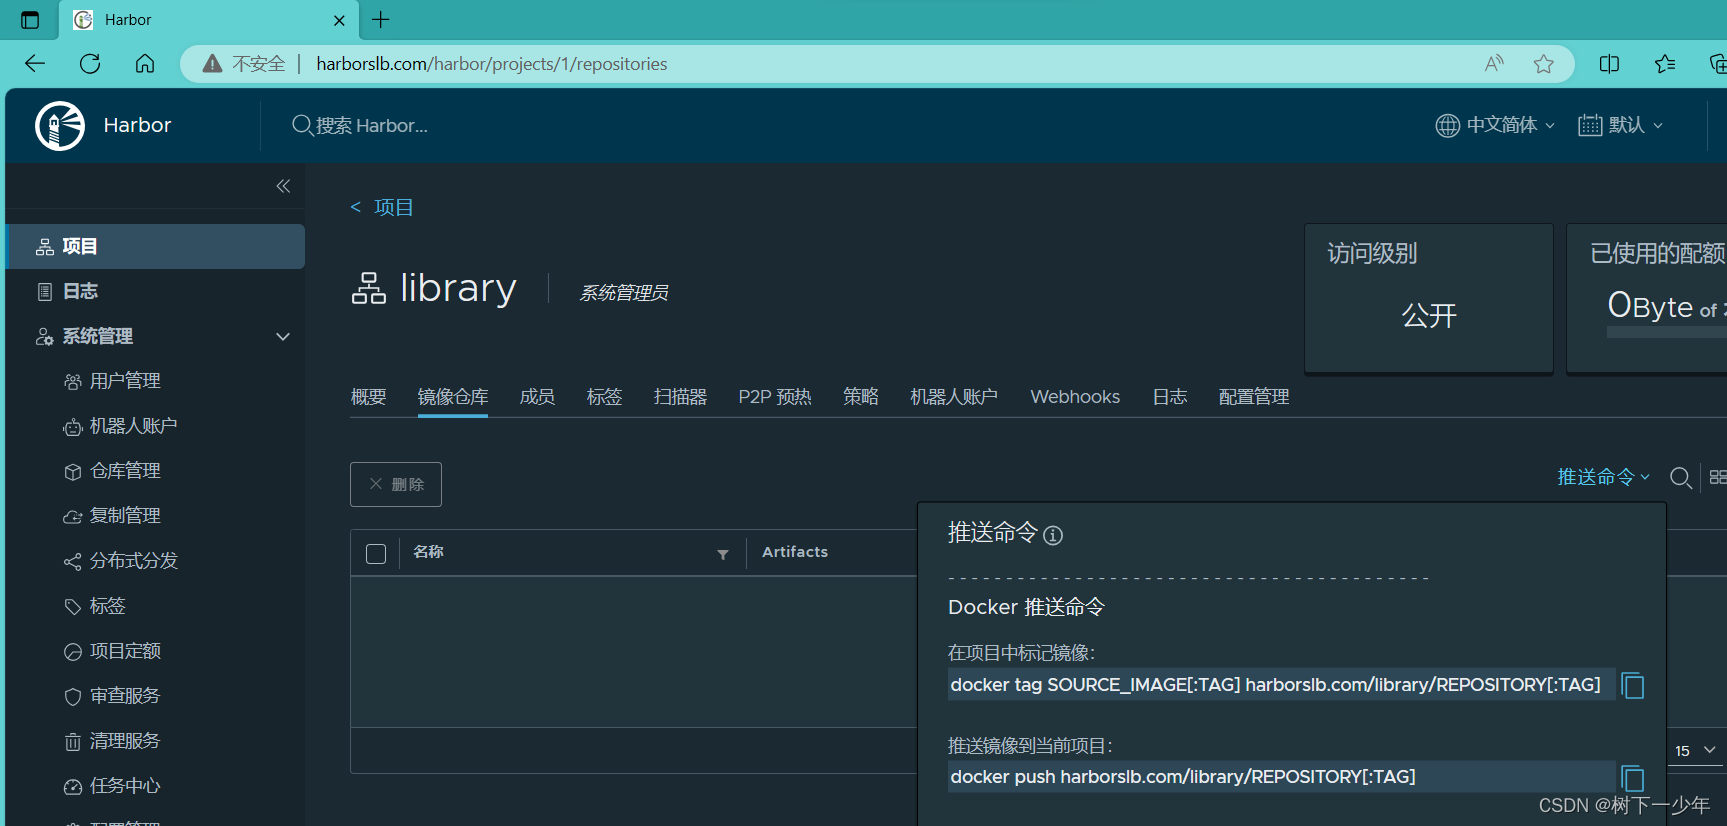Click the browser address bar URL
1727x826 pixels.
[x=492, y=64]
